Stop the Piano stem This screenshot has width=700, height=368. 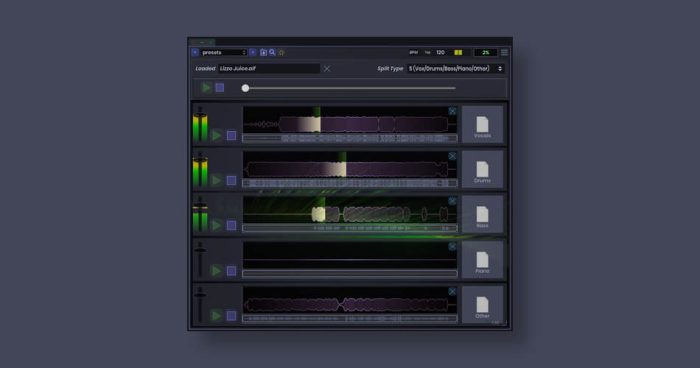(231, 271)
